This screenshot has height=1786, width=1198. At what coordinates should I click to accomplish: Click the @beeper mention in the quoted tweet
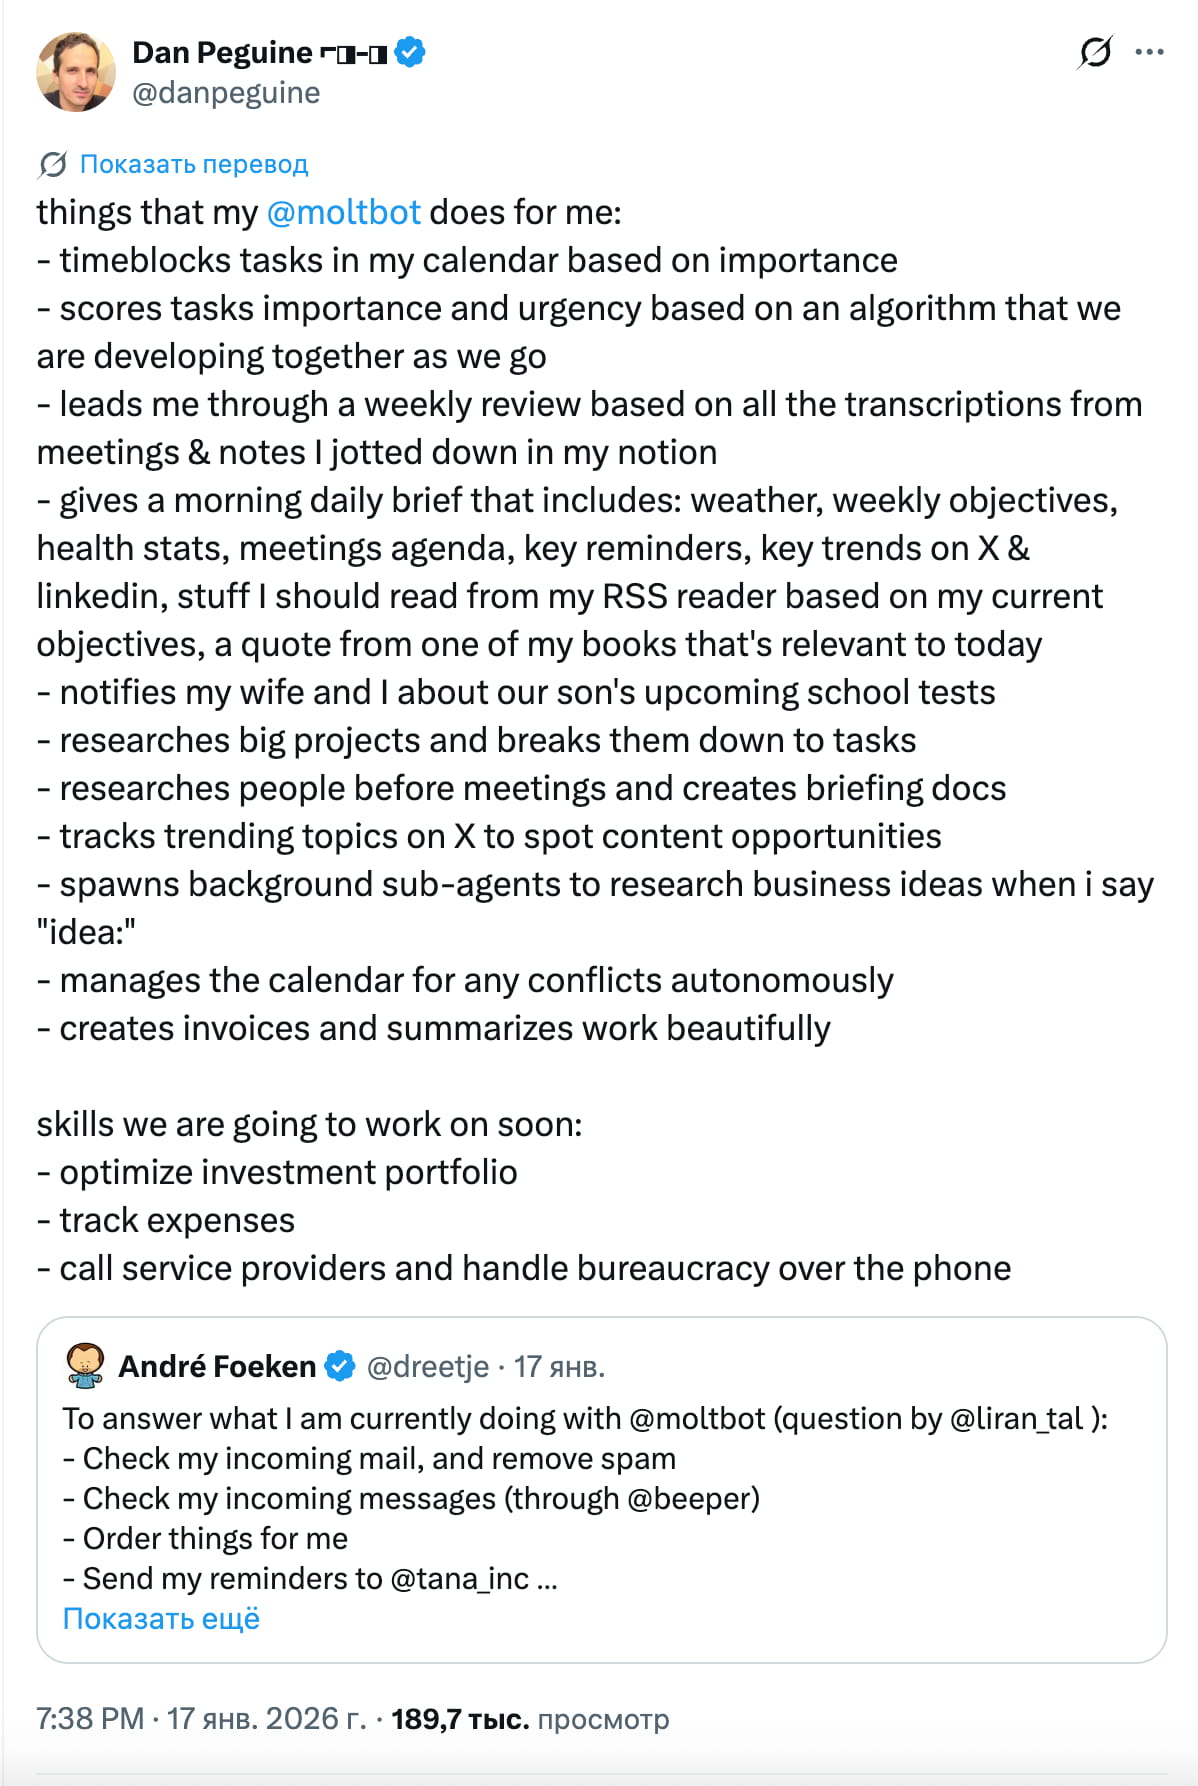click(x=692, y=1498)
